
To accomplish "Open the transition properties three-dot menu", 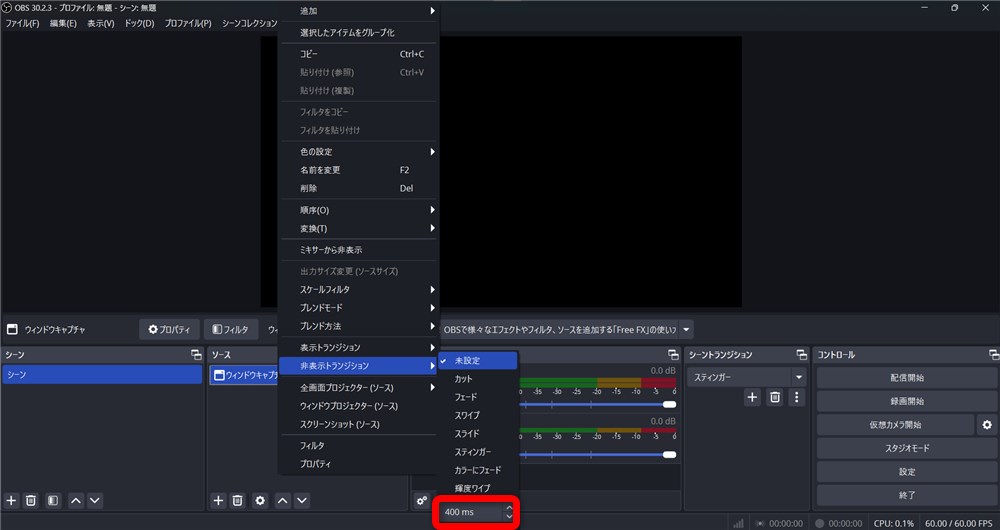I will click(x=797, y=397).
